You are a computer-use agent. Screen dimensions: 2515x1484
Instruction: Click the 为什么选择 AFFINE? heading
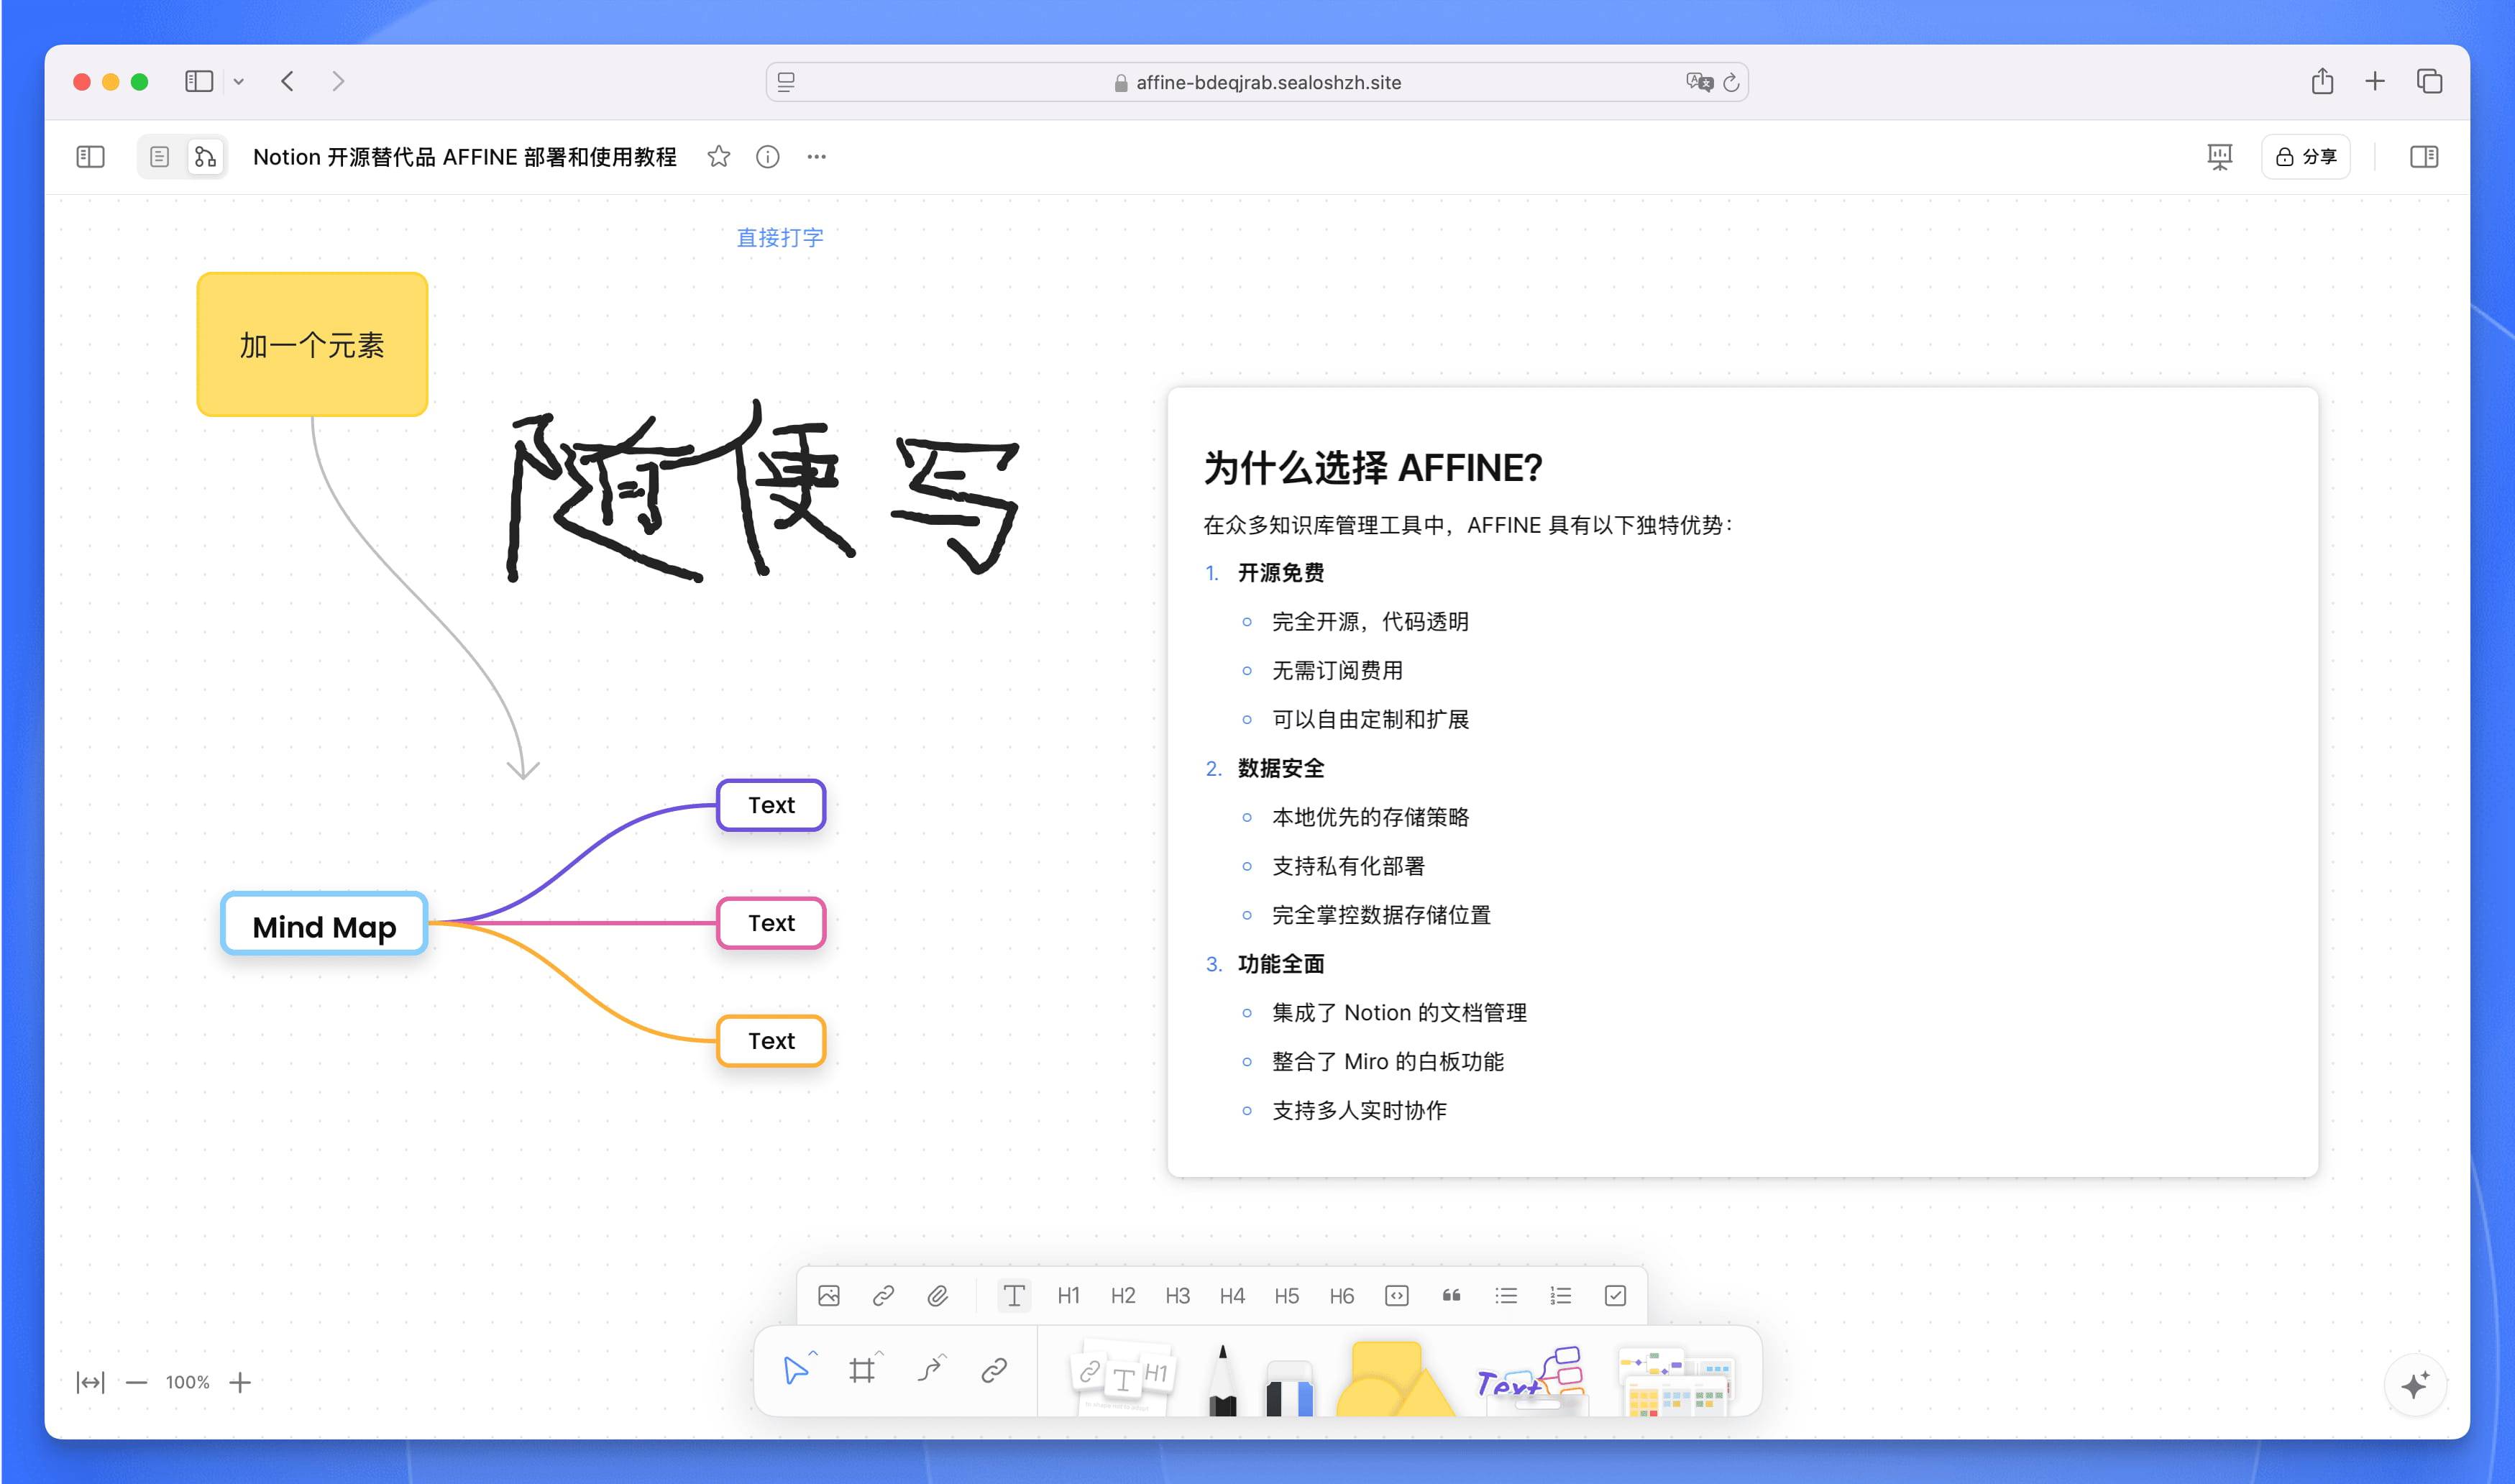[1373, 468]
